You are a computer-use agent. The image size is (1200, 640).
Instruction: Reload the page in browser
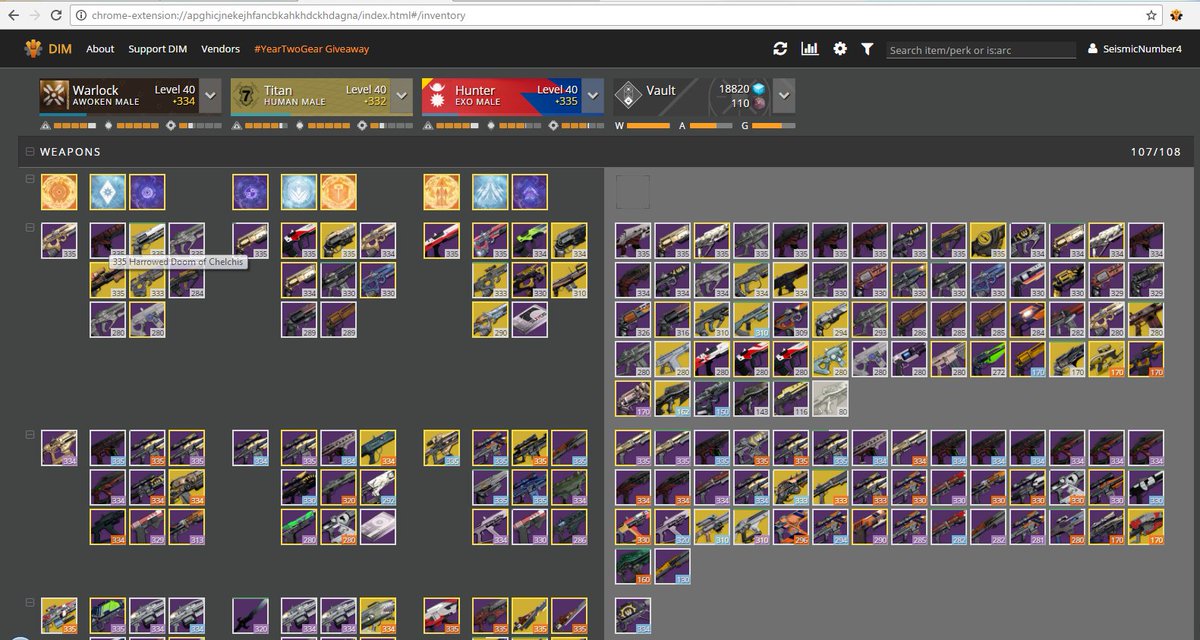pyautogui.click(x=58, y=15)
